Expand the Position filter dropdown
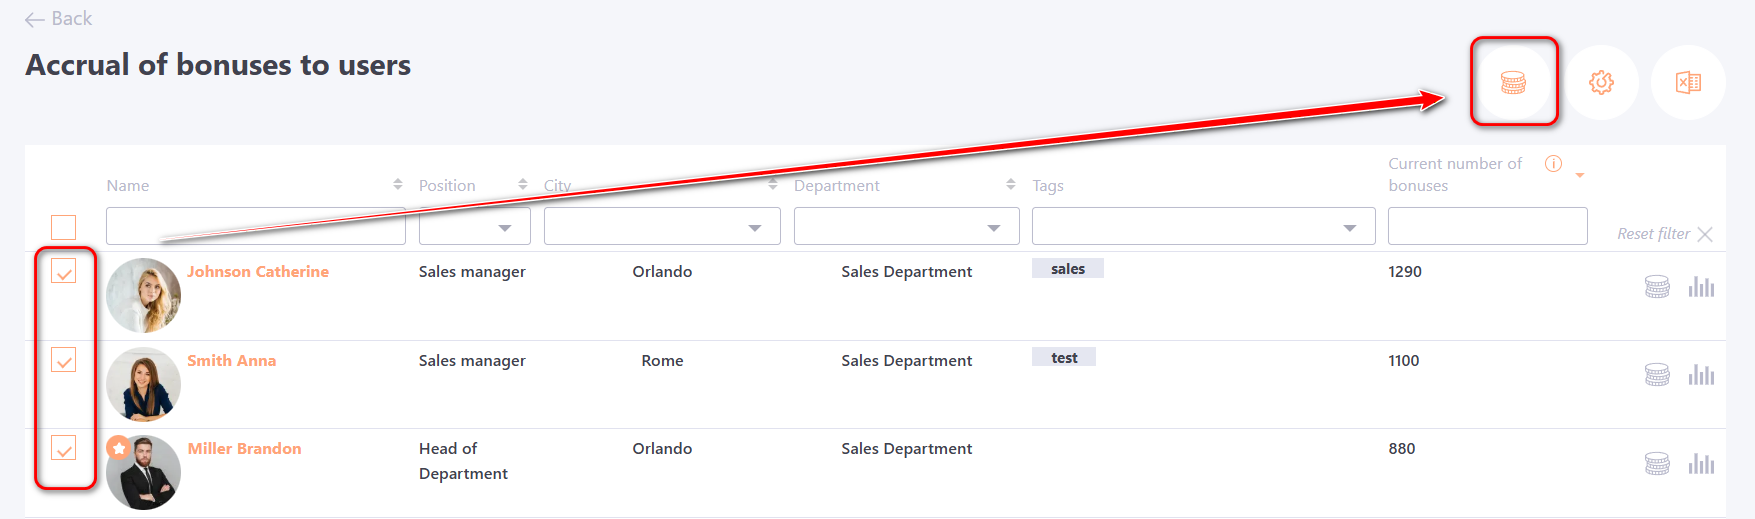 click(475, 227)
